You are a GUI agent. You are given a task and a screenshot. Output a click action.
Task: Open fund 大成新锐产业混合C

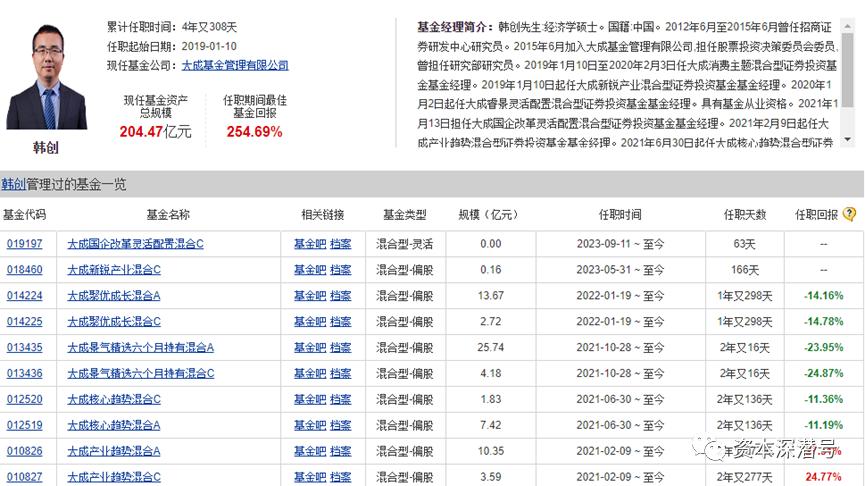click(114, 270)
